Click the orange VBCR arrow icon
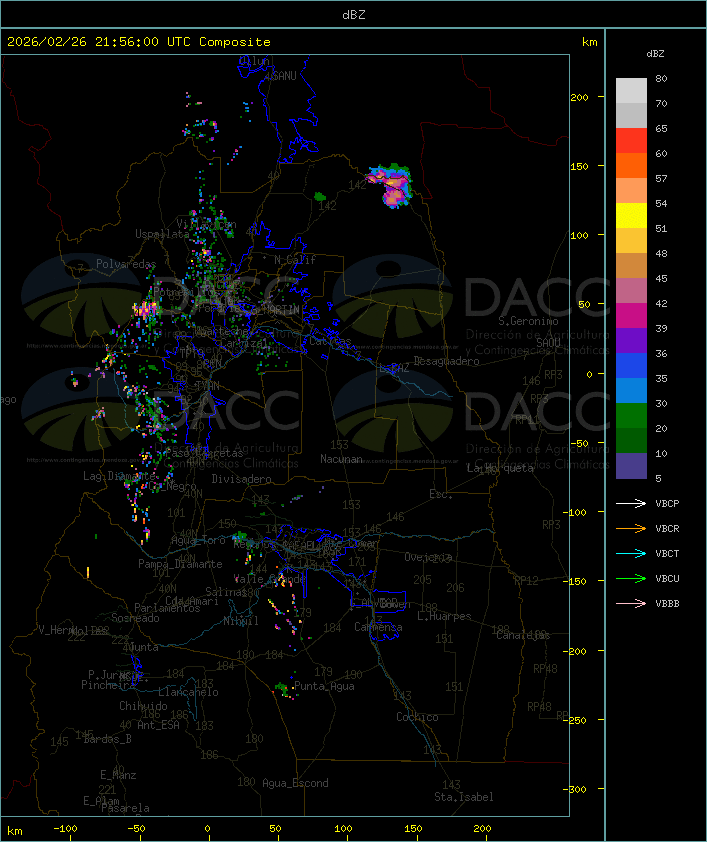This screenshot has width=707, height=842. (631, 528)
